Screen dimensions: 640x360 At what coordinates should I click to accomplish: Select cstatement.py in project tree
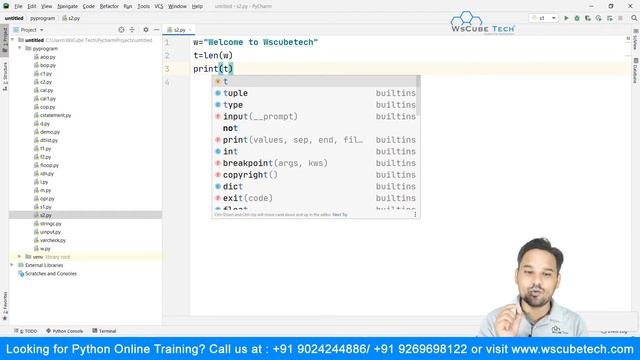56,116
